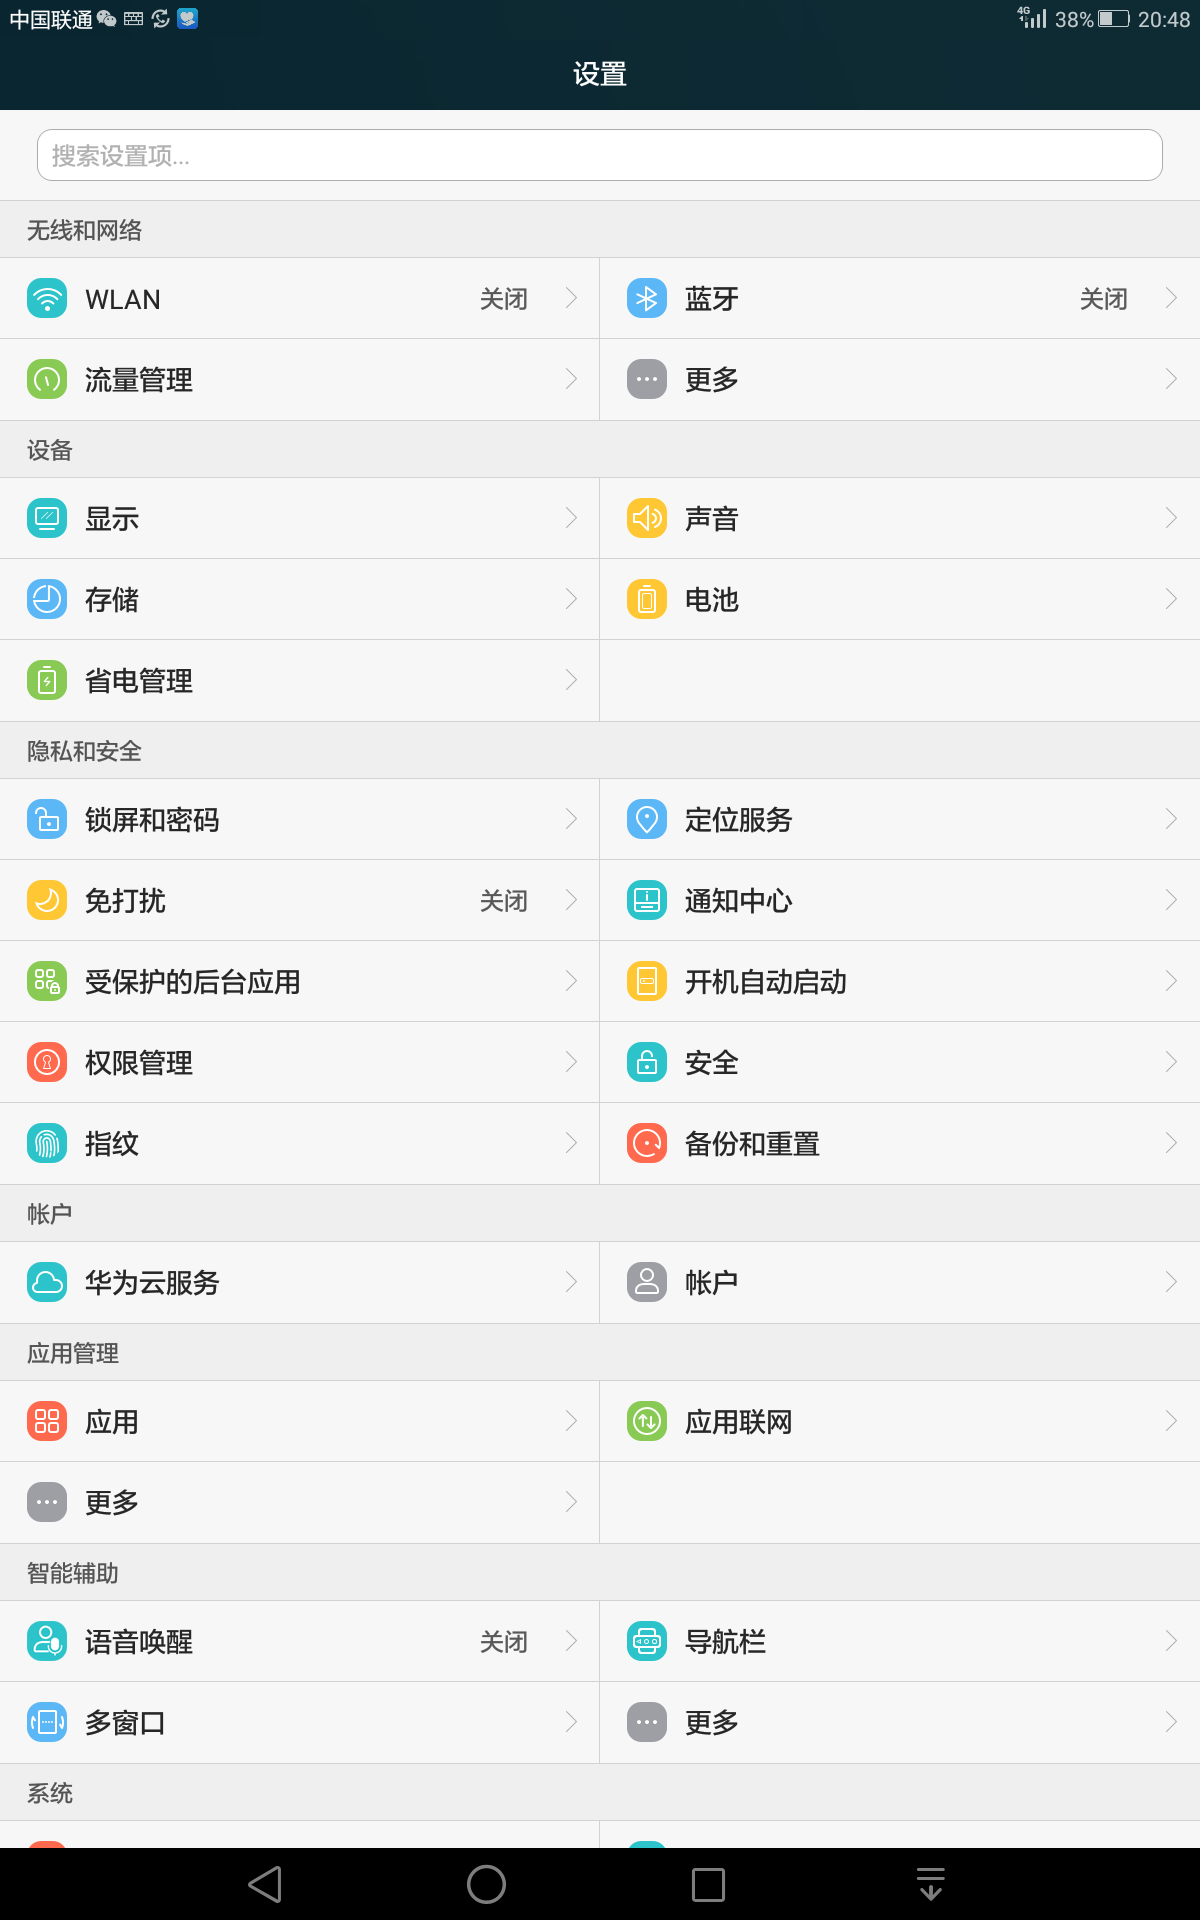Tap 权限管理 label

(x=139, y=1063)
